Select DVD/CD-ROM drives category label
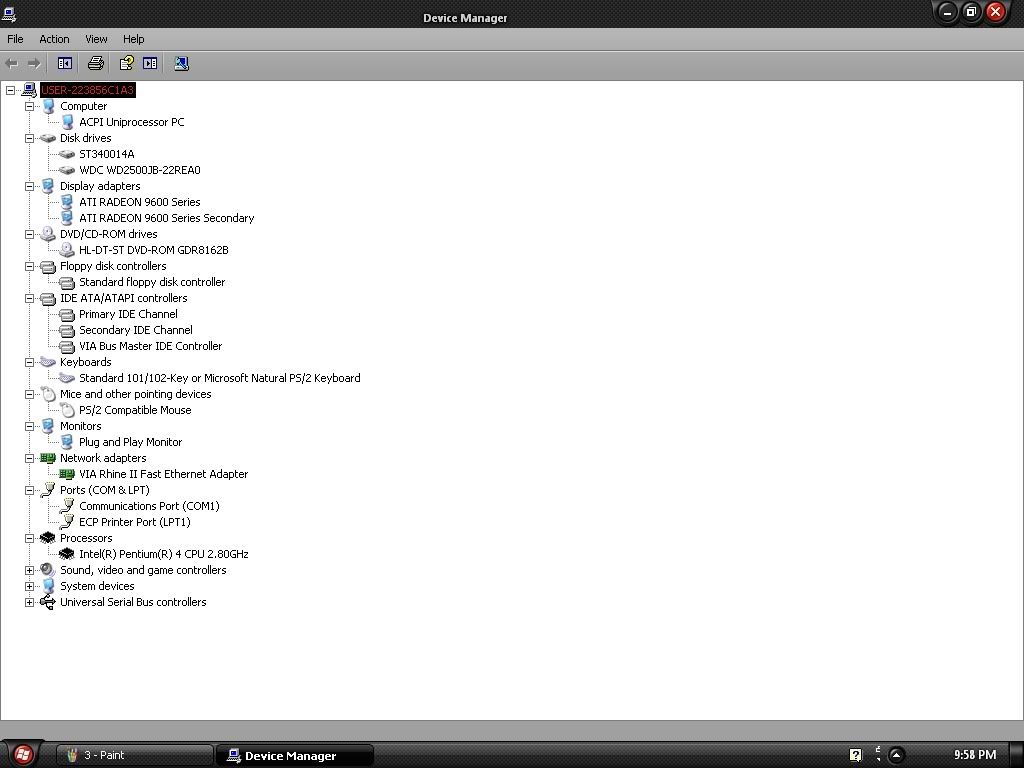The image size is (1024, 768). pyautogui.click(x=108, y=234)
